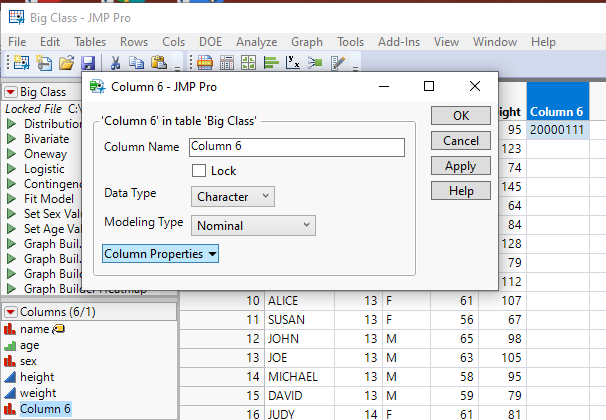Run the Distribution script with its green triangle

tap(12, 124)
